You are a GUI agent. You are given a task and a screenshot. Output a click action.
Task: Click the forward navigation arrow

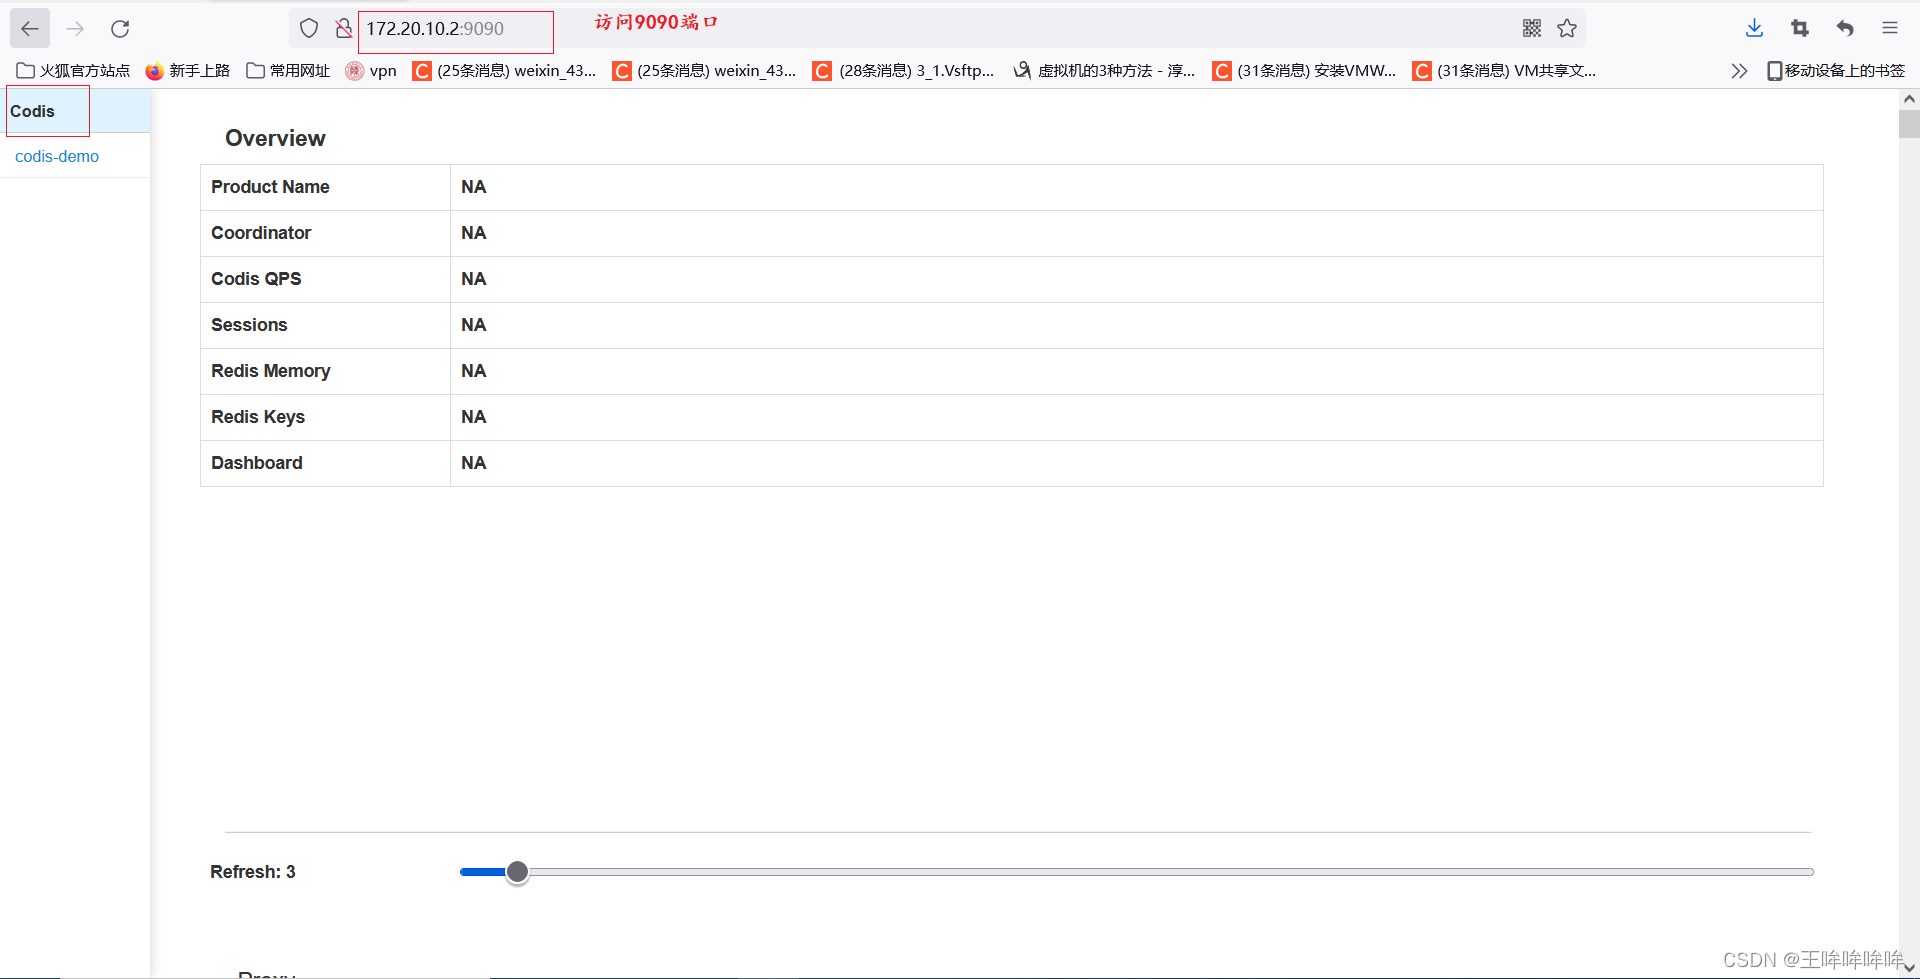pyautogui.click(x=75, y=29)
